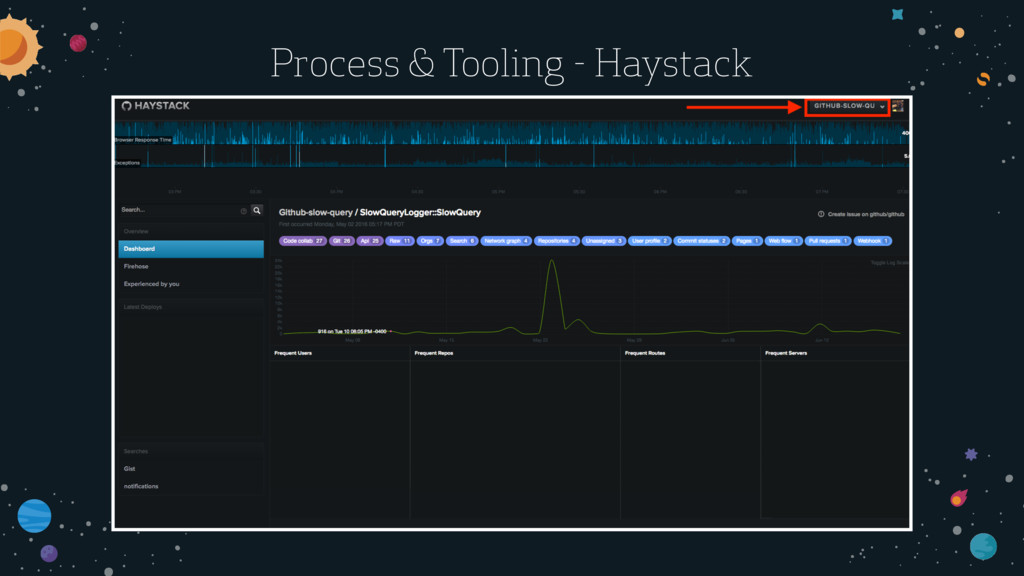The width and height of the screenshot is (1024, 576).
Task: Click the Searches section label
Action: click(135, 451)
